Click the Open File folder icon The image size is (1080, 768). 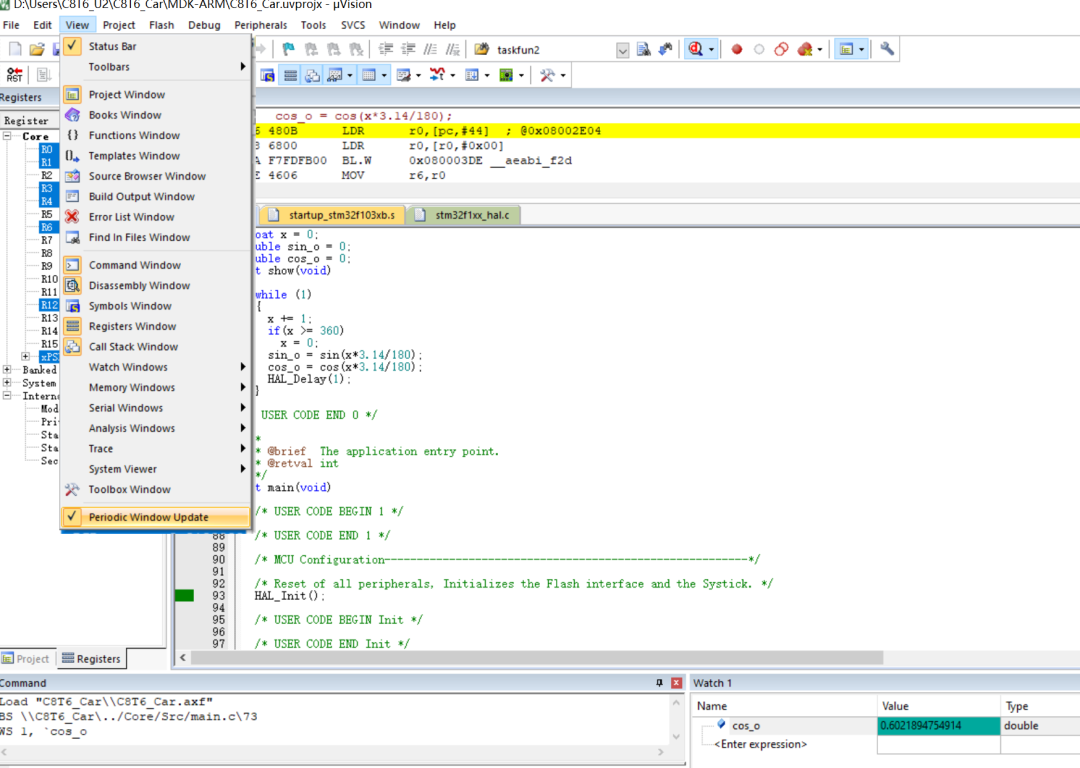tap(37, 49)
